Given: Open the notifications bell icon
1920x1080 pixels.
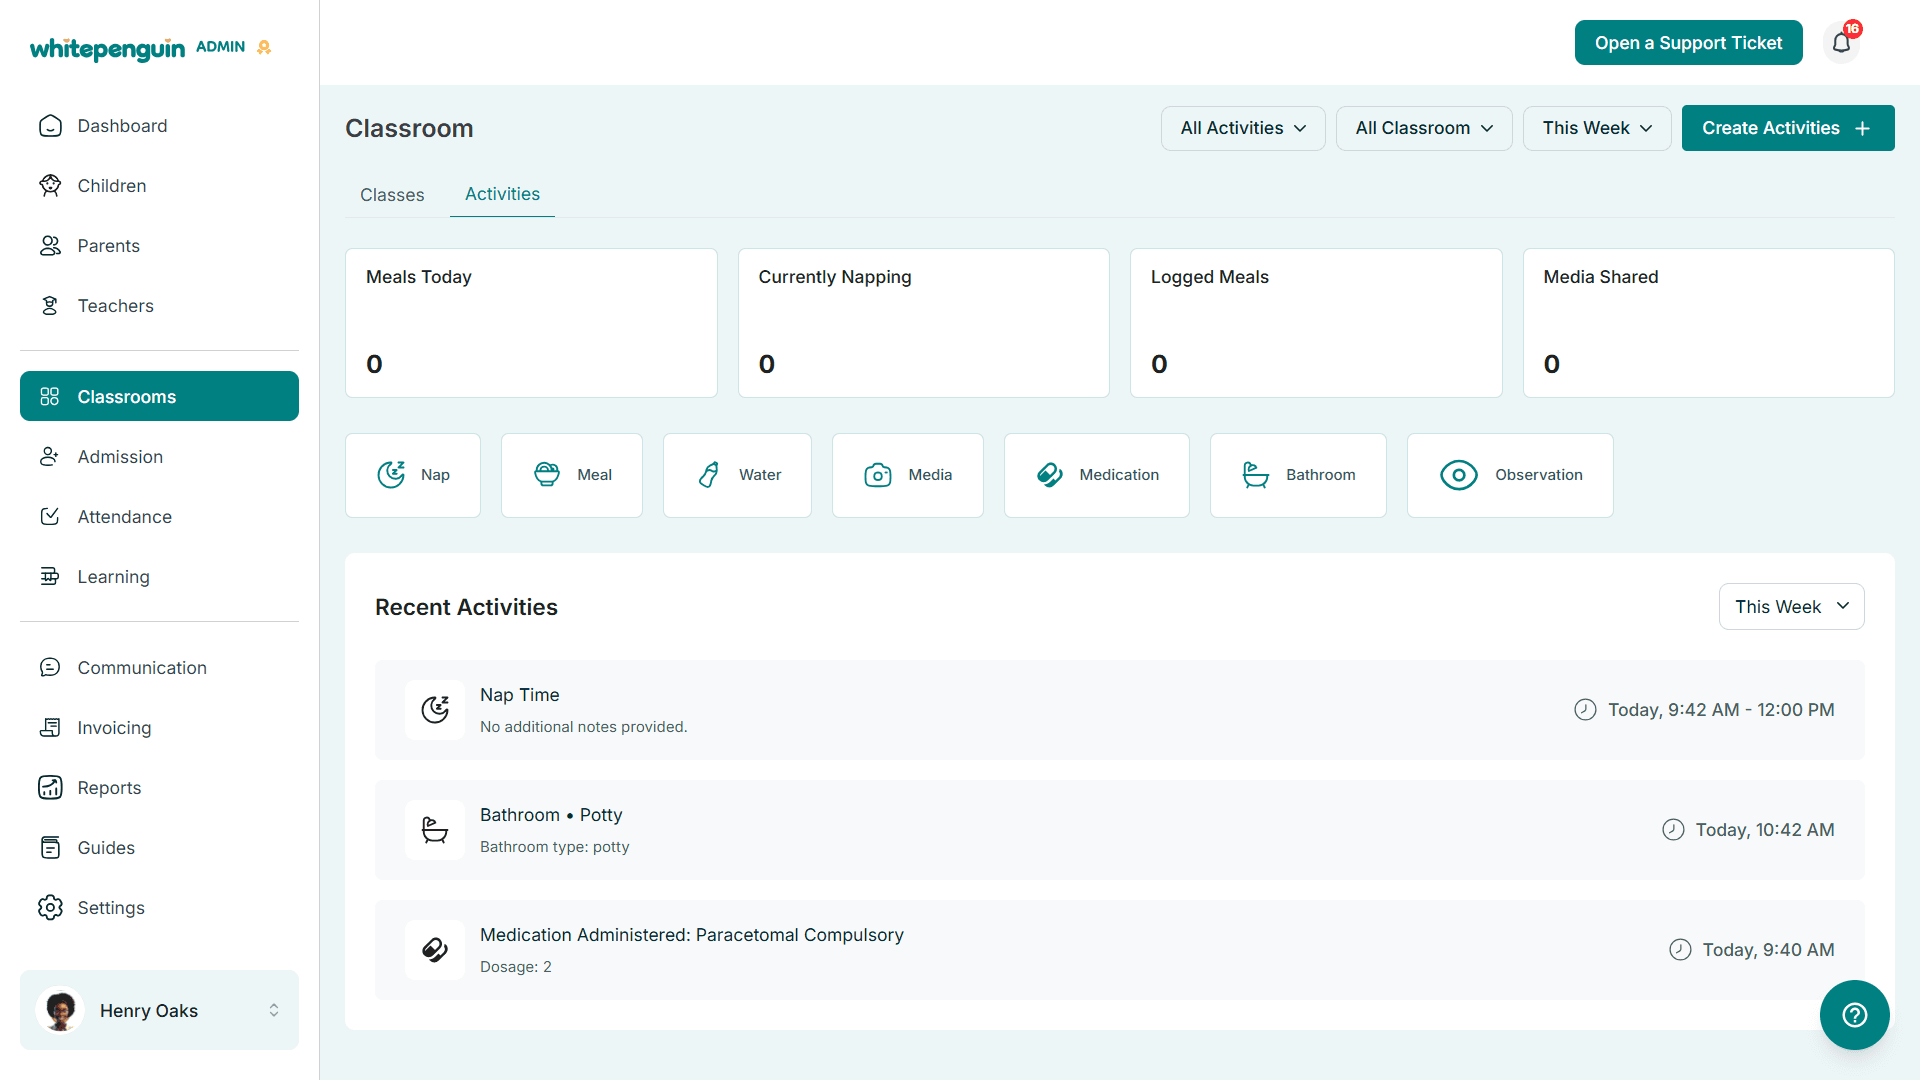Looking at the screenshot, I should (1841, 43).
